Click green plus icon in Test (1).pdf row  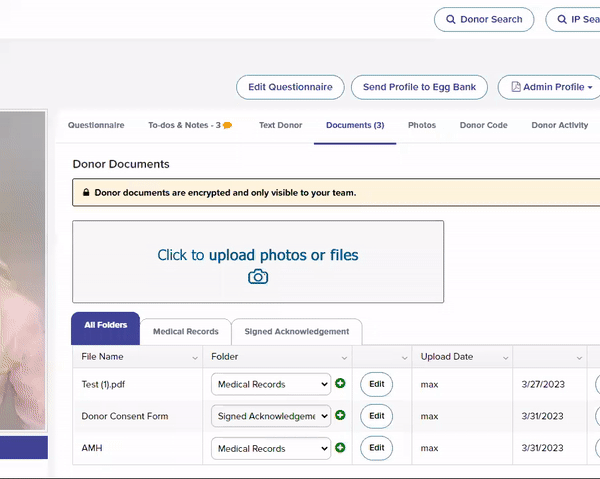340,384
